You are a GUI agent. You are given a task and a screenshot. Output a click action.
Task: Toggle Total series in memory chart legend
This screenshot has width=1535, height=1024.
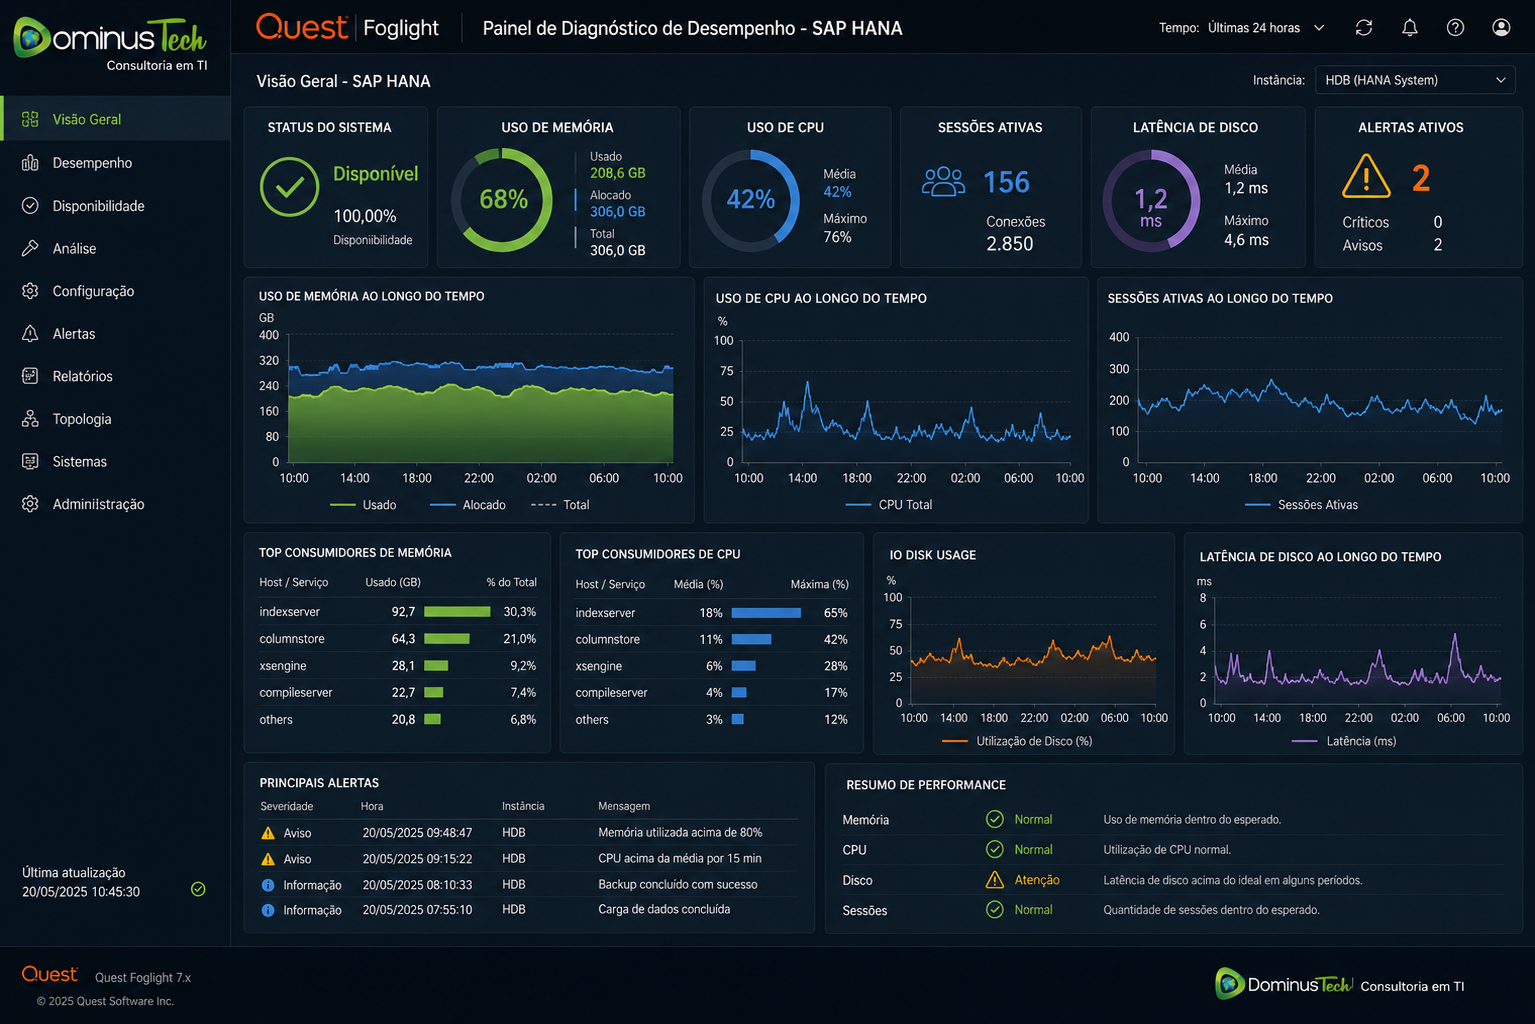click(560, 505)
